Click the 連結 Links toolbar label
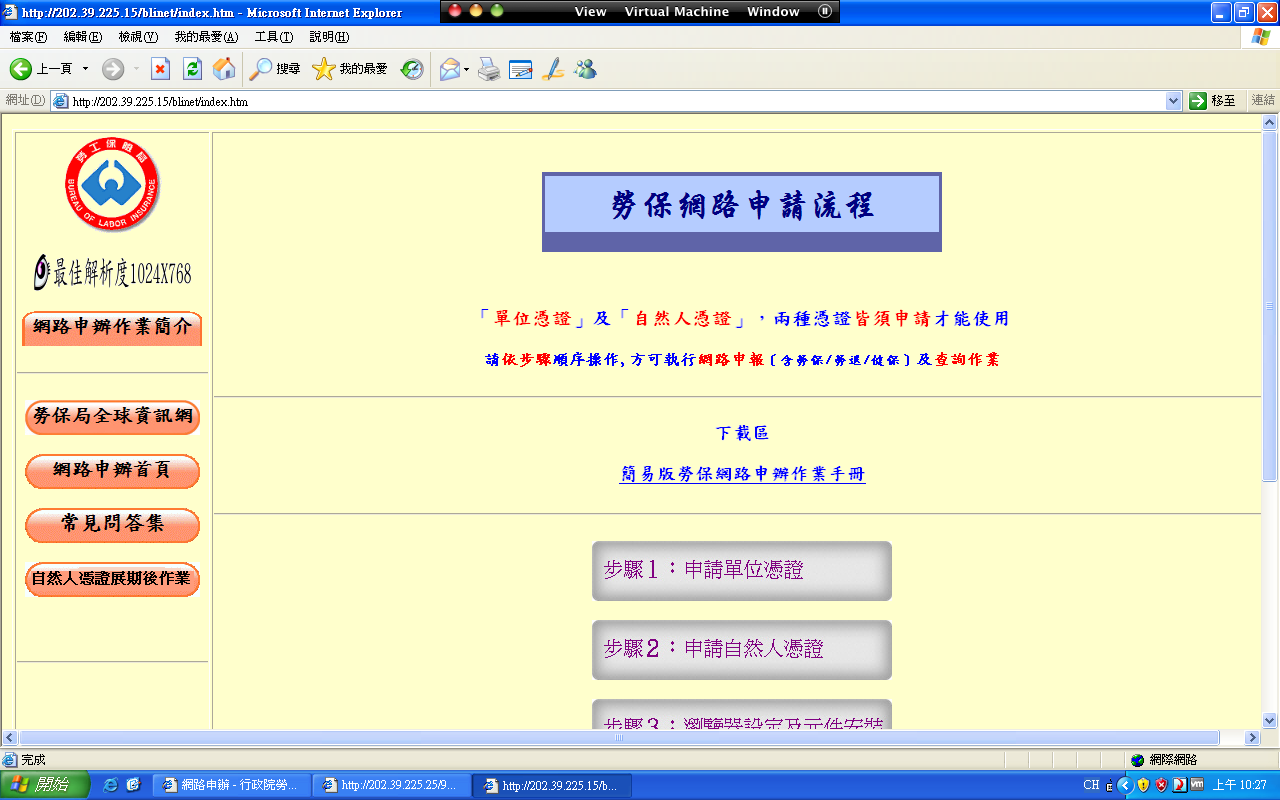This screenshot has height=800, width=1280. tap(1263, 100)
